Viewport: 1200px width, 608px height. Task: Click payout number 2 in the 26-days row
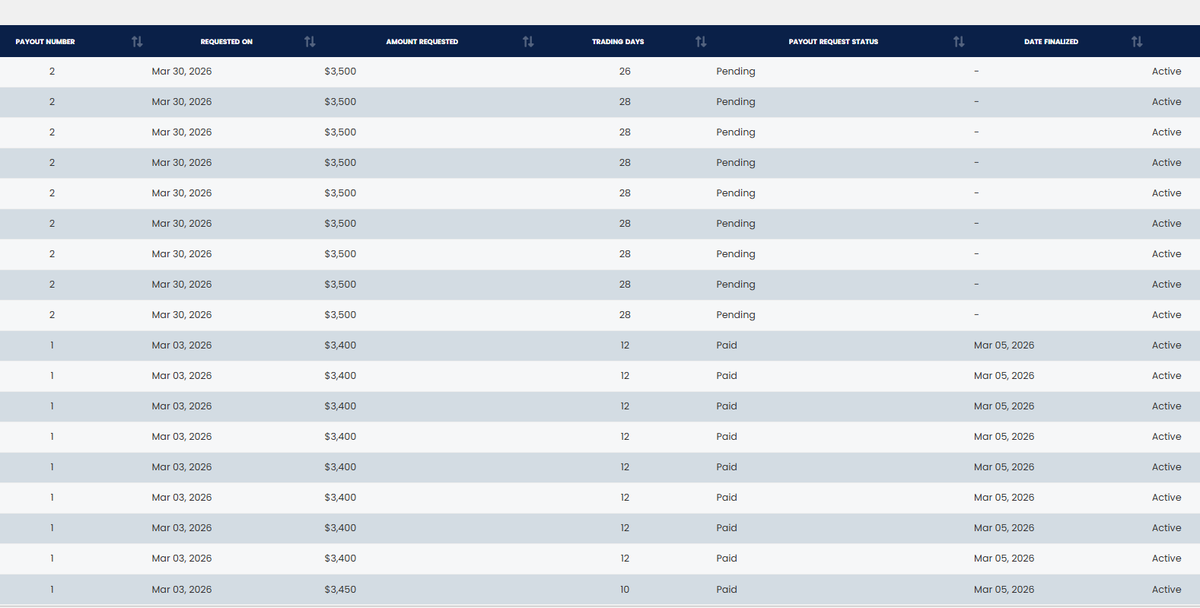[51, 72]
